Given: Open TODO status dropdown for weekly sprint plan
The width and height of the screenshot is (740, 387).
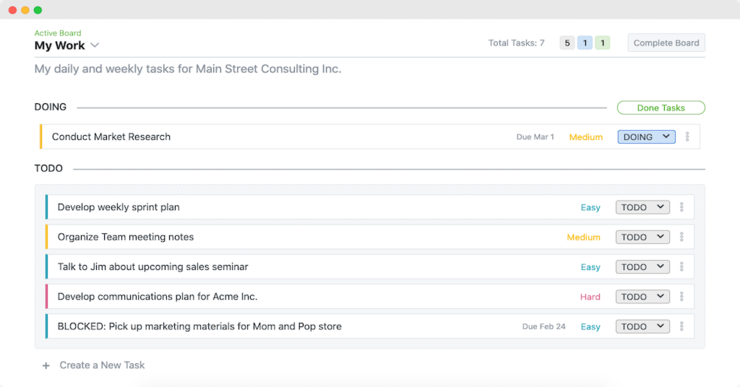Looking at the screenshot, I should coord(642,207).
